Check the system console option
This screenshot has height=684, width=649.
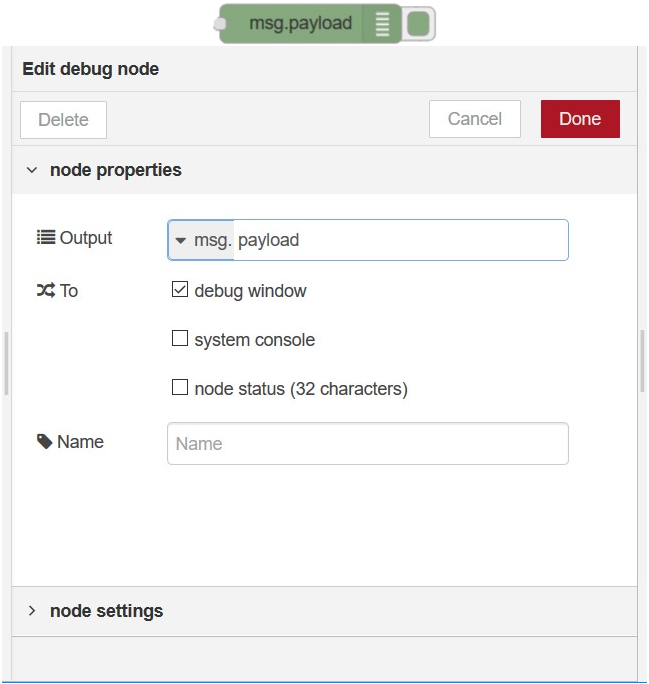tap(180, 339)
